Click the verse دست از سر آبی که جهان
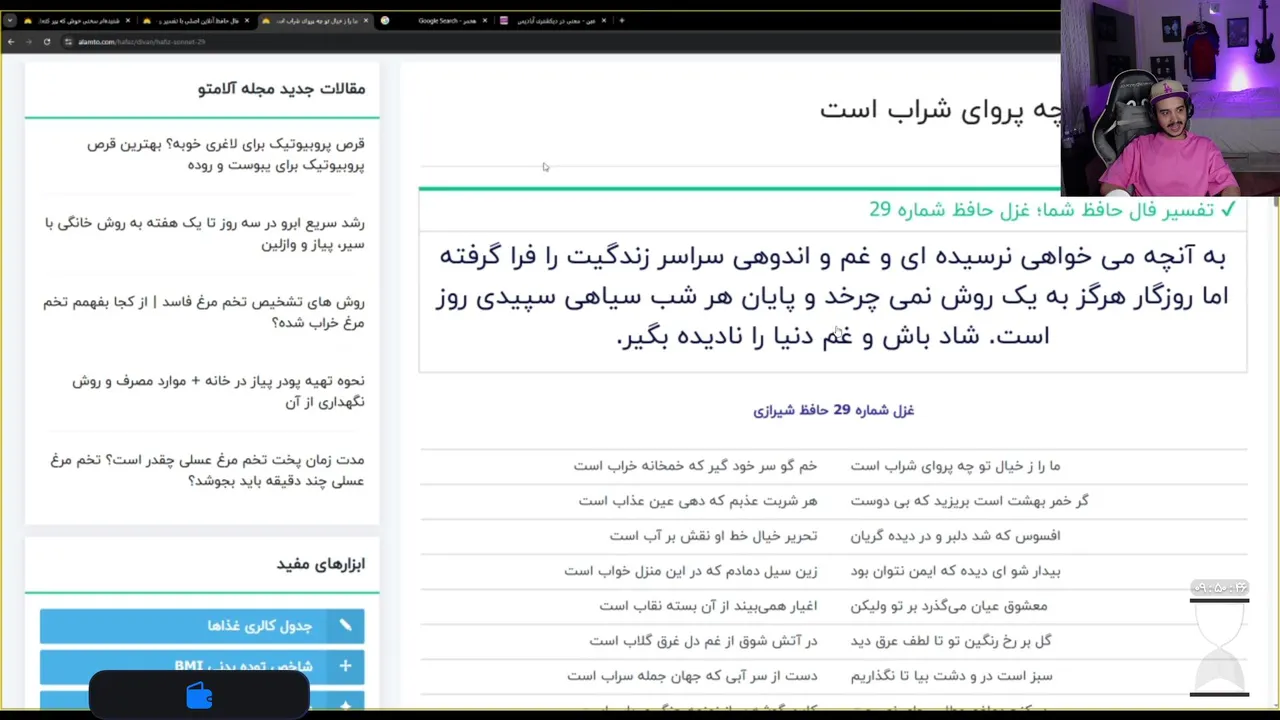The height and width of the screenshot is (720, 1280). [692, 676]
